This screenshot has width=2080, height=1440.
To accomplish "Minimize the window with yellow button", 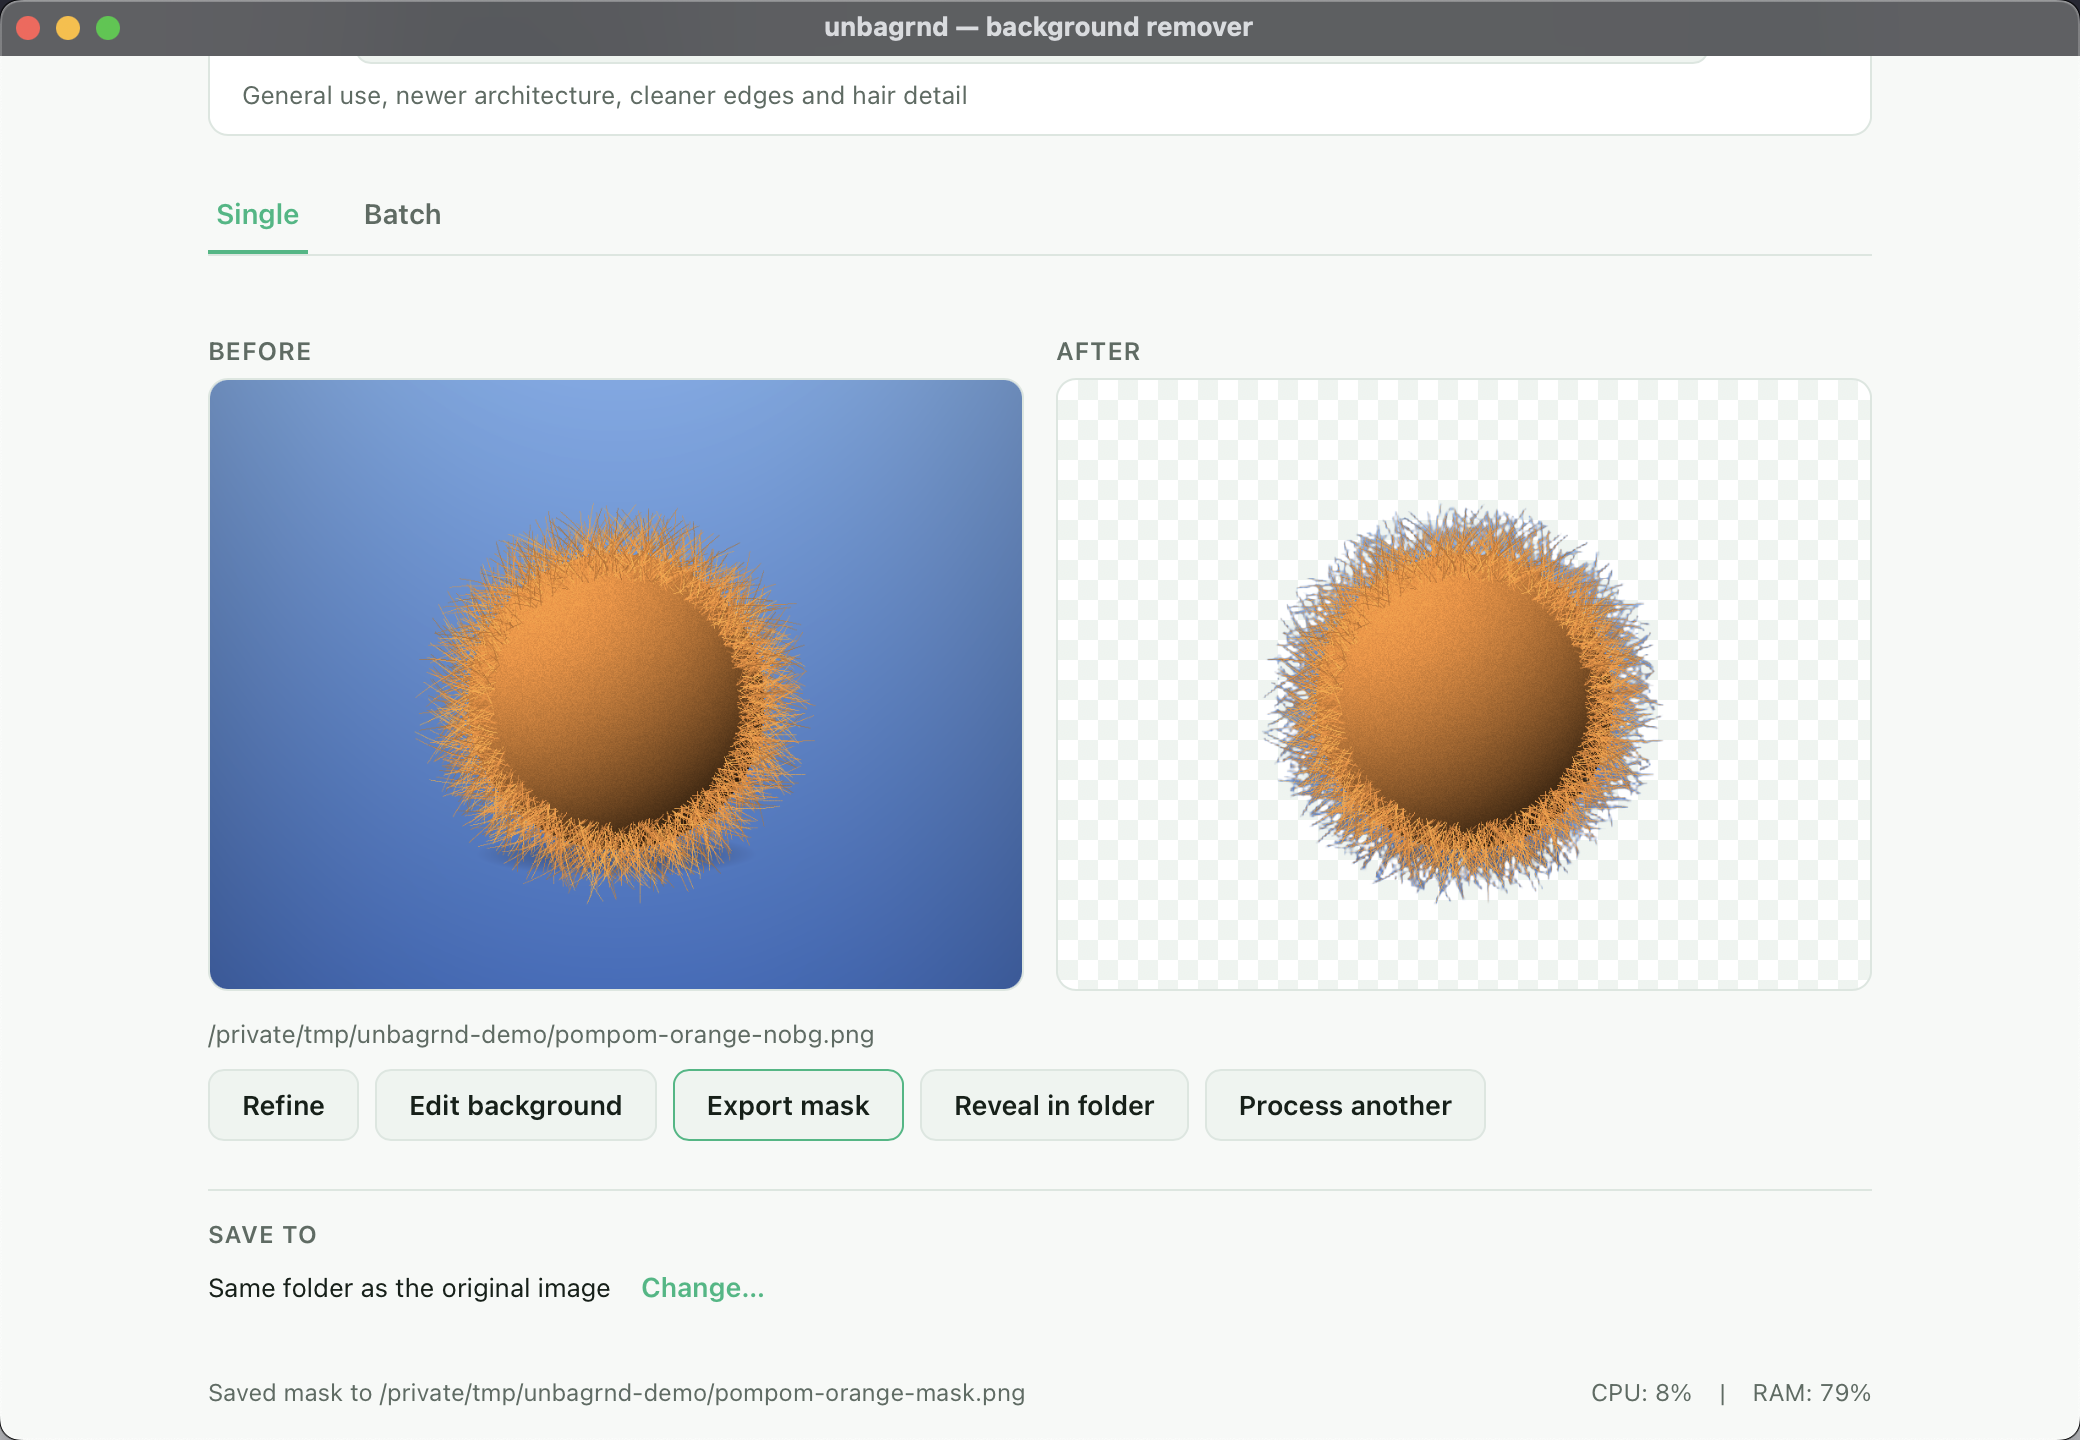I will point(68,28).
